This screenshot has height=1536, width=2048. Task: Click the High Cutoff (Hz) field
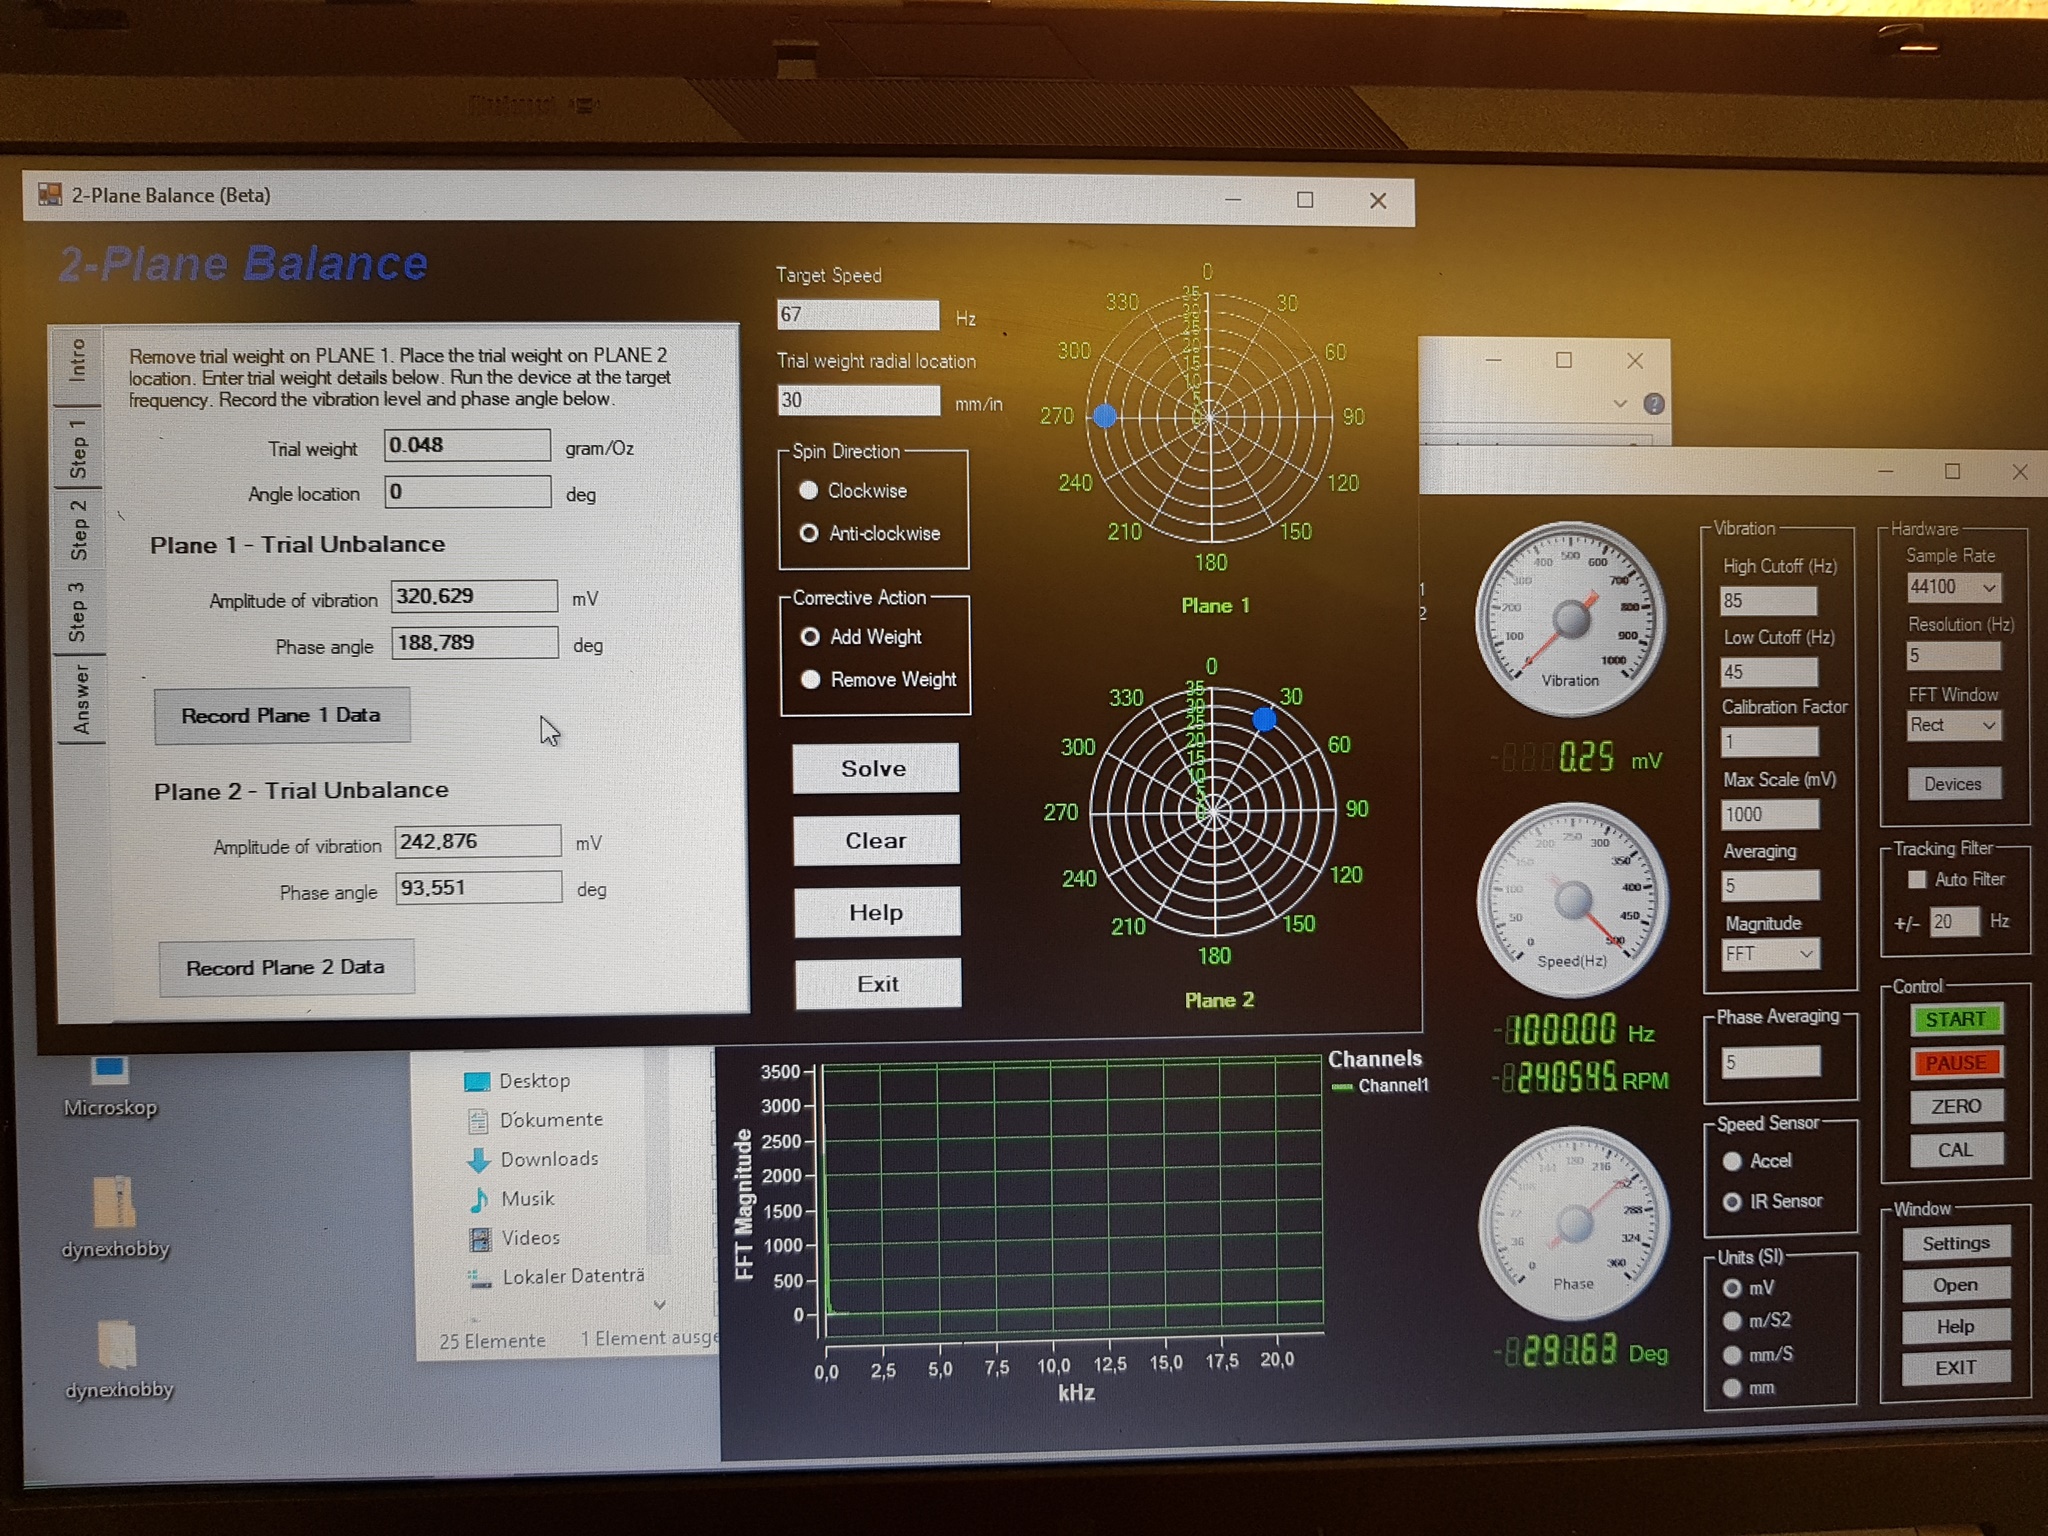(x=1768, y=601)
